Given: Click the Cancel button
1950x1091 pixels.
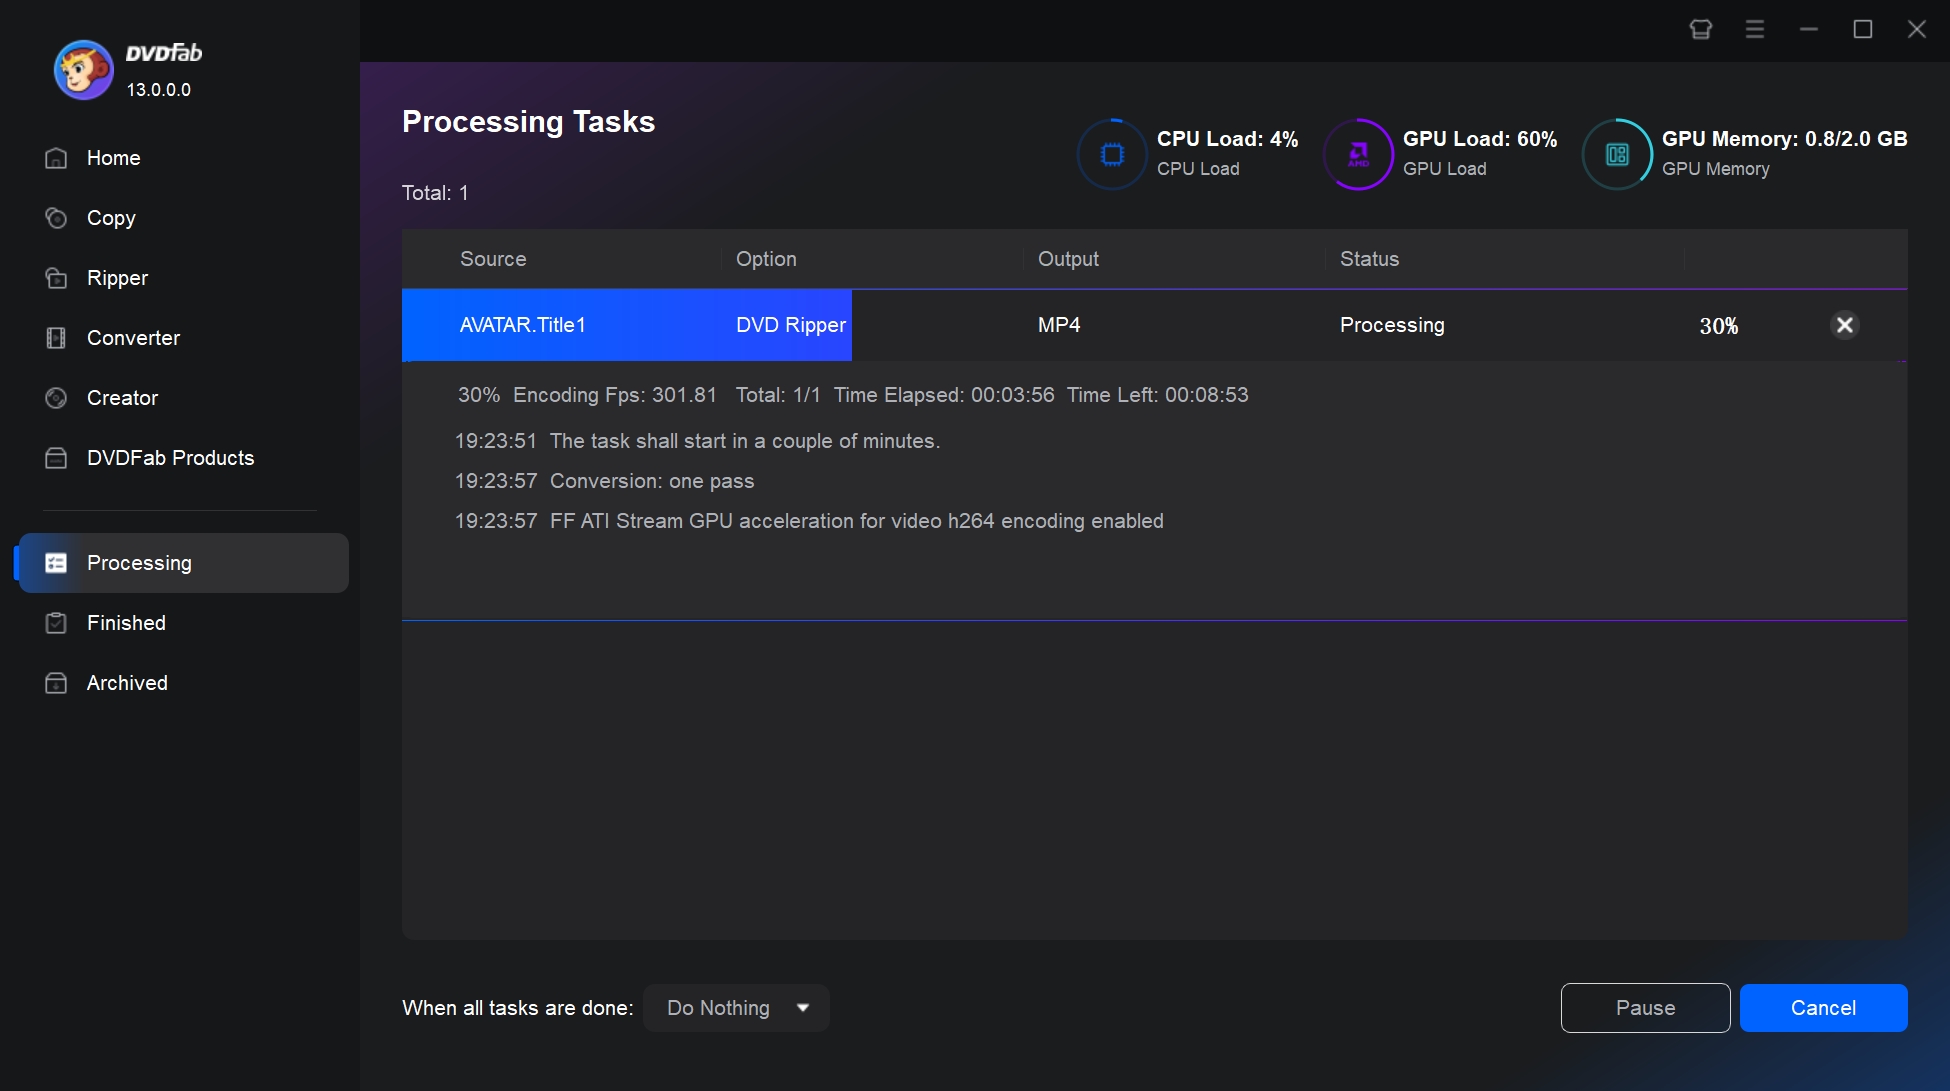Looking at the screenshot, I should (x=1823, y=1007).
